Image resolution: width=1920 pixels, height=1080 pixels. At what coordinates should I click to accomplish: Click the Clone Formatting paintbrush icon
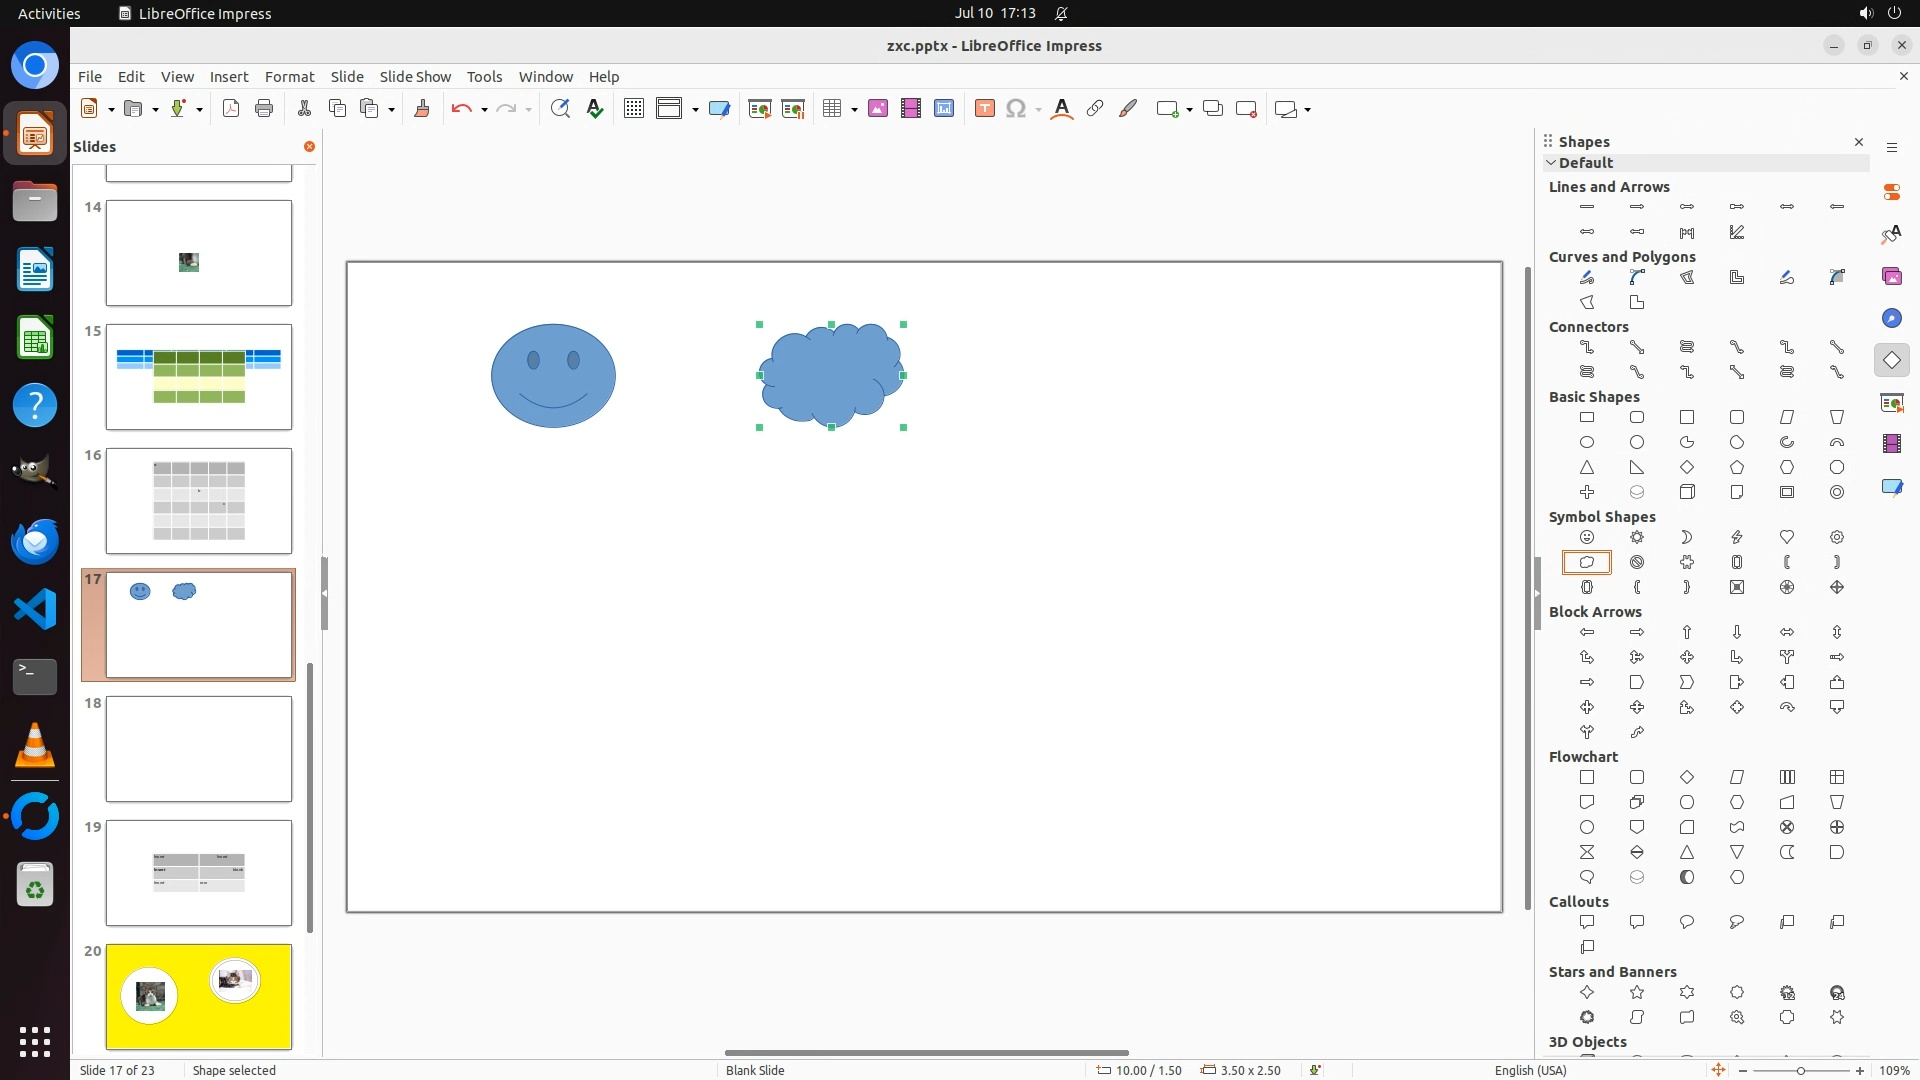pos(421,109)
